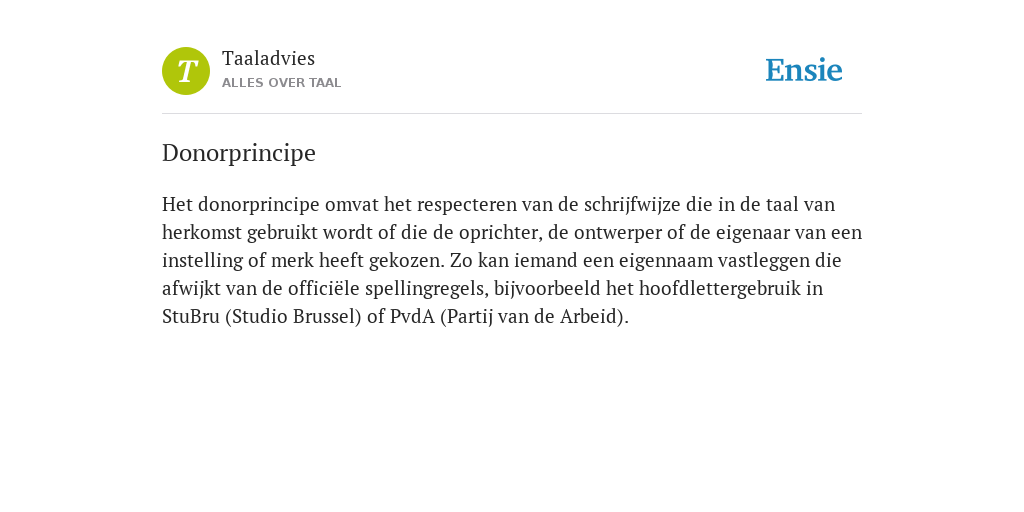Click the Donorprincipe heading
The image size is (1024, 512).
239,153
